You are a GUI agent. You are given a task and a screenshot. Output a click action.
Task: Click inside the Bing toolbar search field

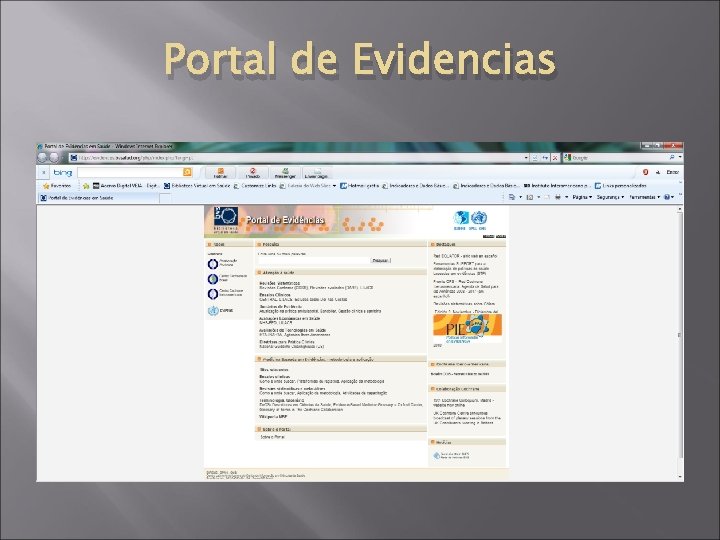pyautogui.click(x=130, y=172)
